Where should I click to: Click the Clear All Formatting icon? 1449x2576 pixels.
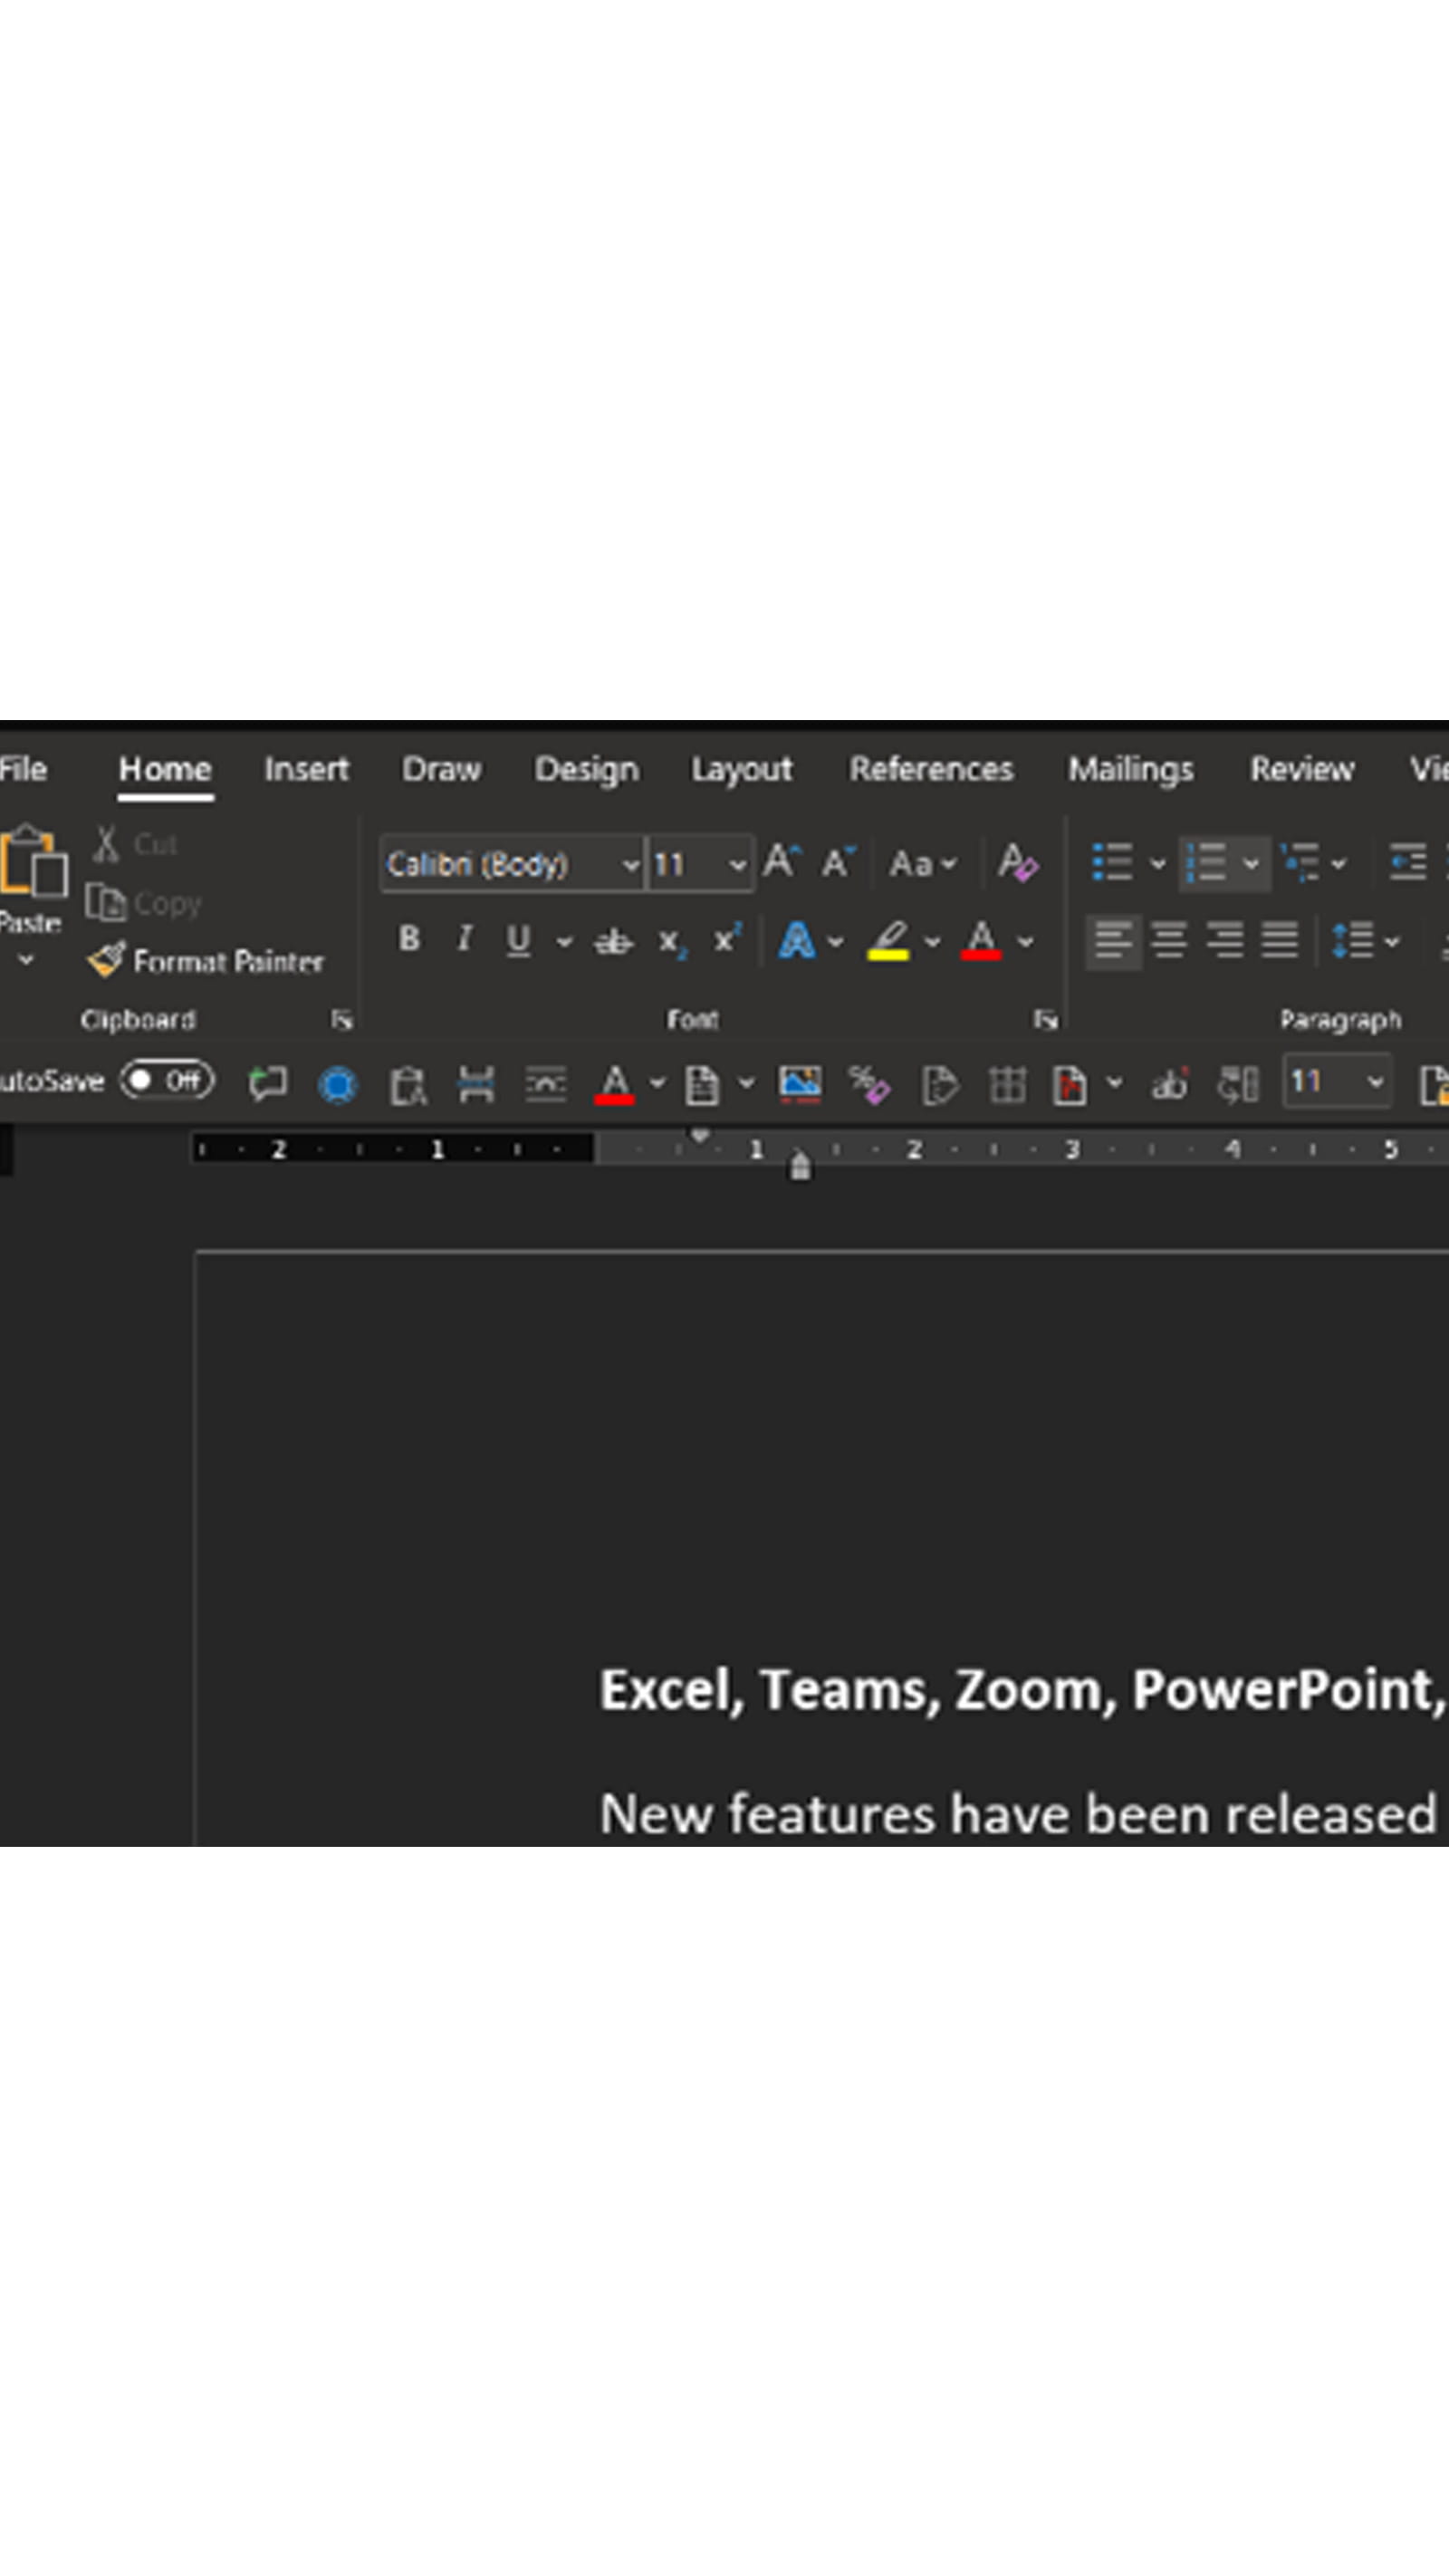[x=1017, y=862]
